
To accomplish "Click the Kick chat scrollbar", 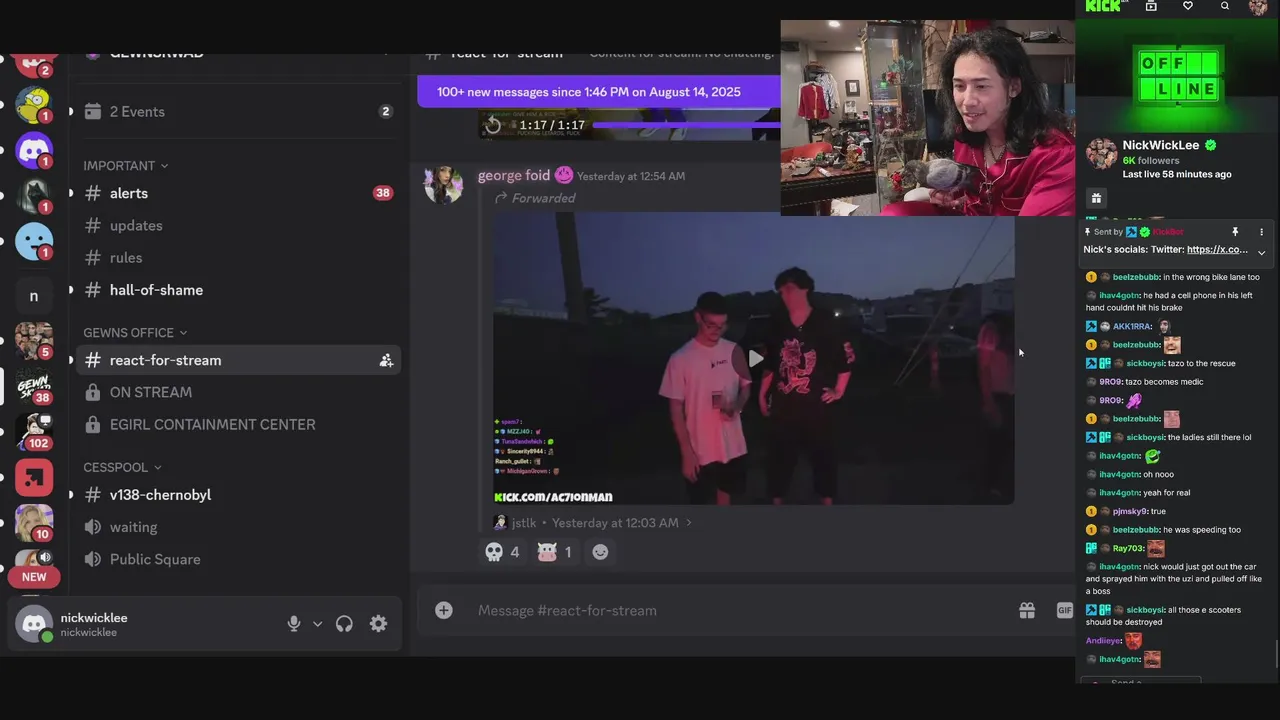I will (1276, 653).
